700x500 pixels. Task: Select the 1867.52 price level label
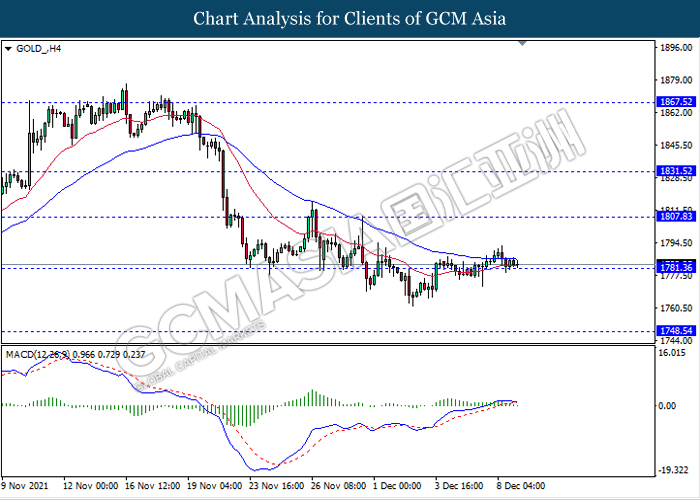(676, 102)
